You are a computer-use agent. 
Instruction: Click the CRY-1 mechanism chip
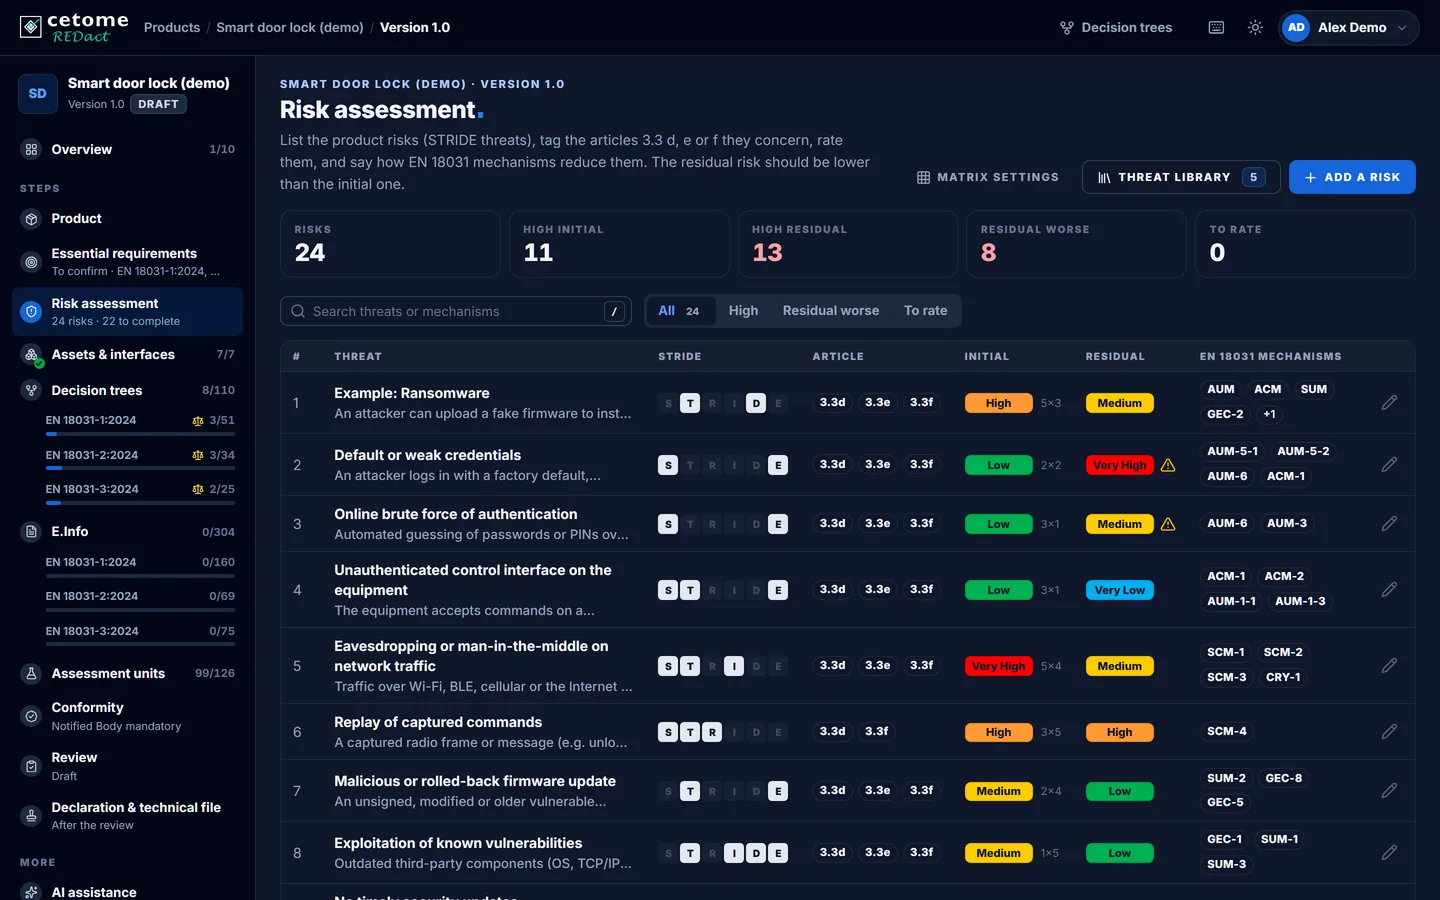click(x=1283, y=677)
